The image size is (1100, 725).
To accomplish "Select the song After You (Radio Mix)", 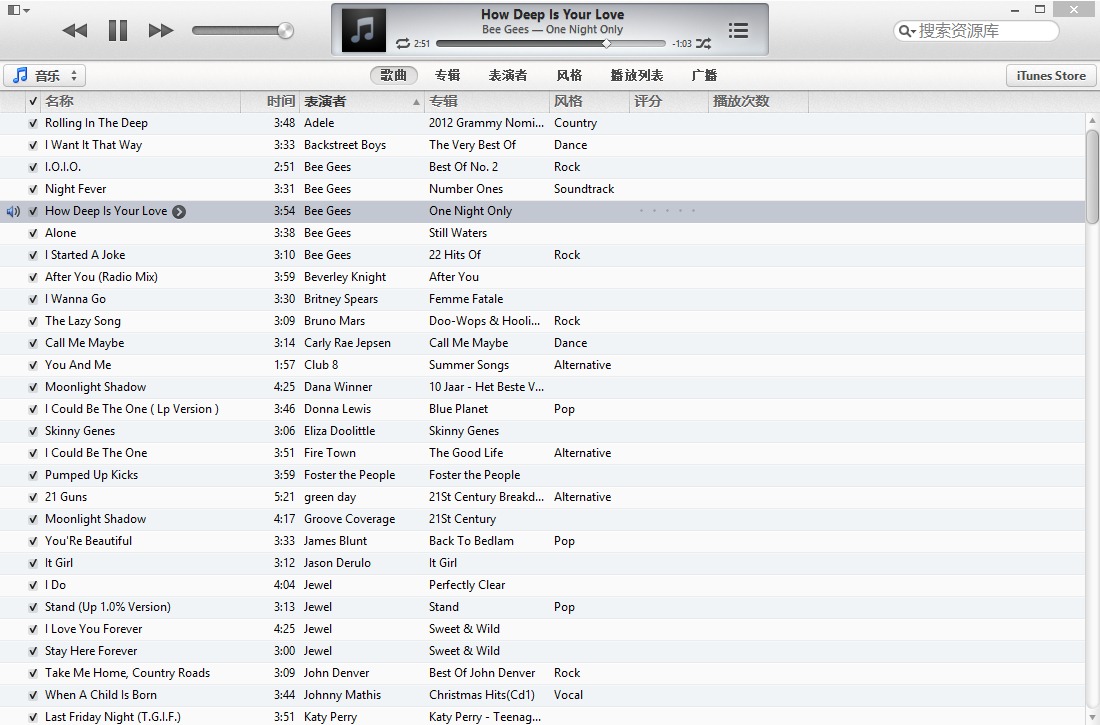I will point(101,277).
